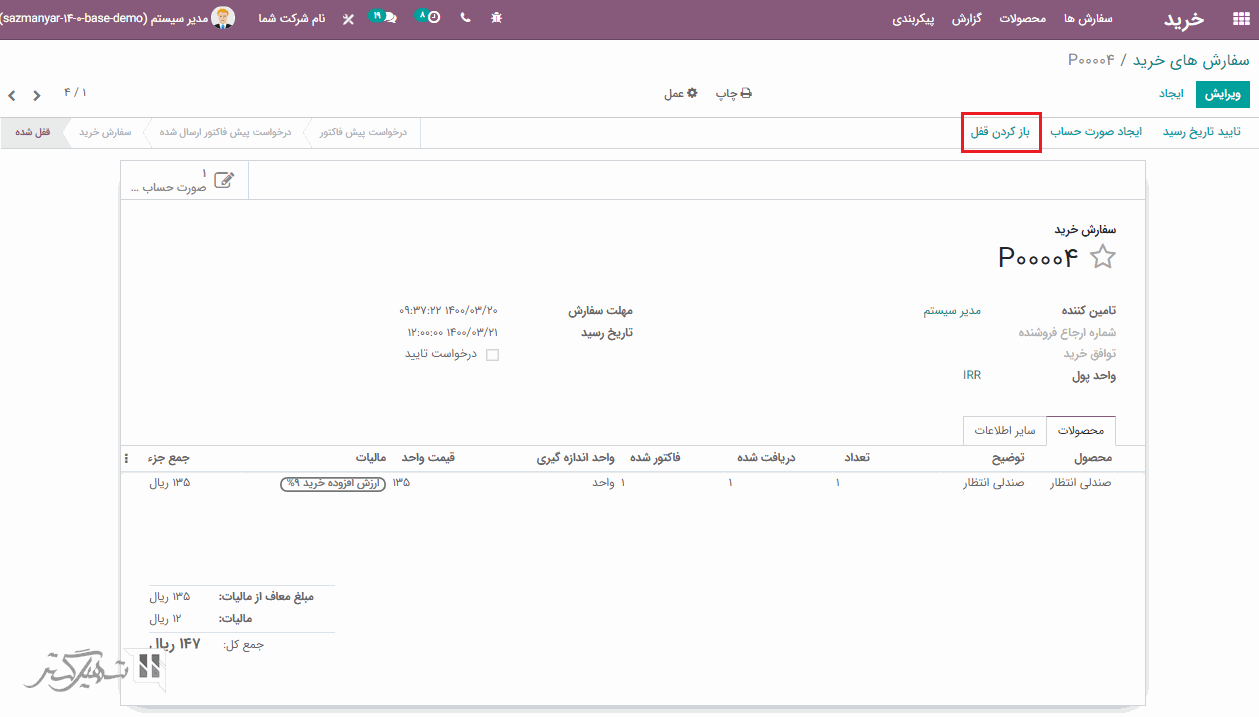Go to the next record arrow

(12, 95)
